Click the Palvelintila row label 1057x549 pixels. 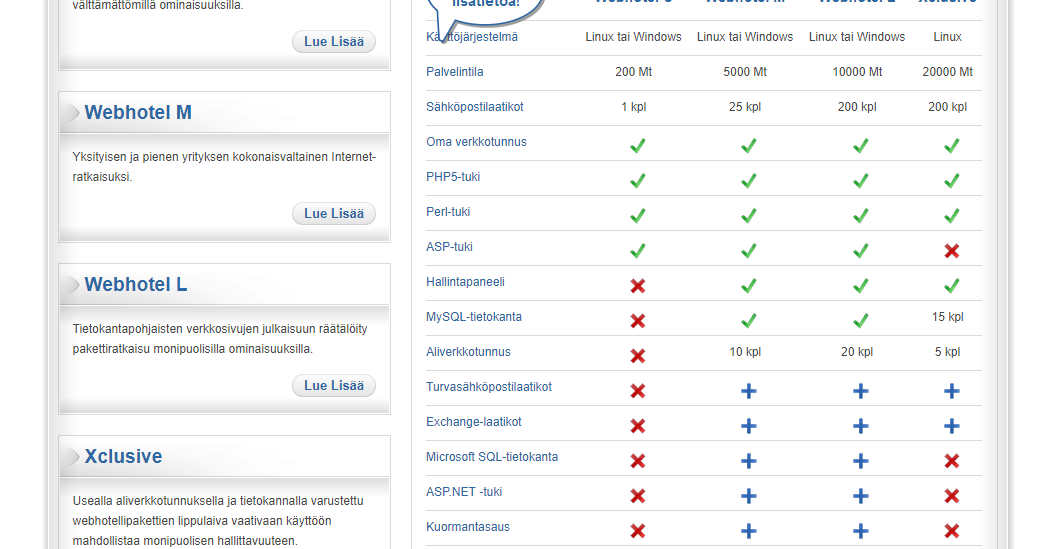[x=454, y=71]
